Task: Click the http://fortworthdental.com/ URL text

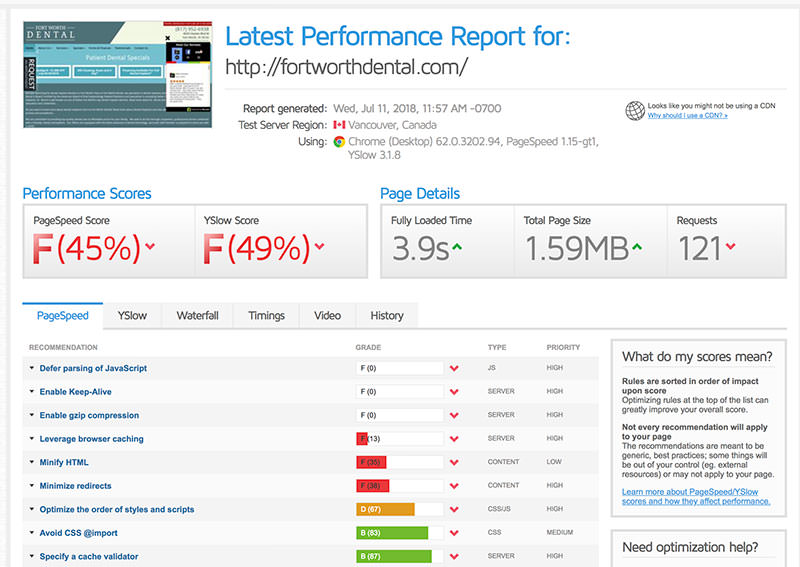Action: 346,67
